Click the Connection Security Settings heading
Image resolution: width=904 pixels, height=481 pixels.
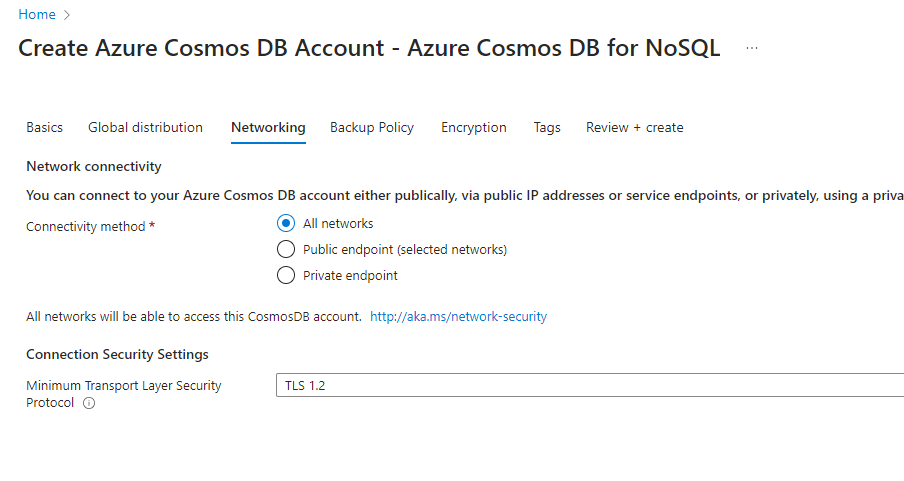117,354
